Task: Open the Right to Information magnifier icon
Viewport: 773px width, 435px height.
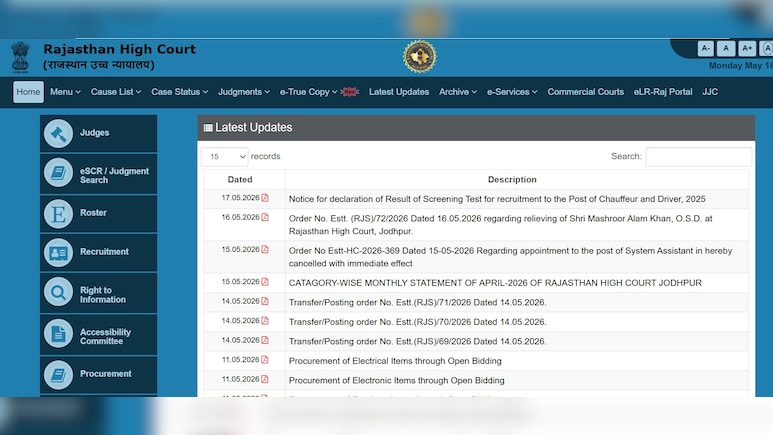Action: pos(58,292)
